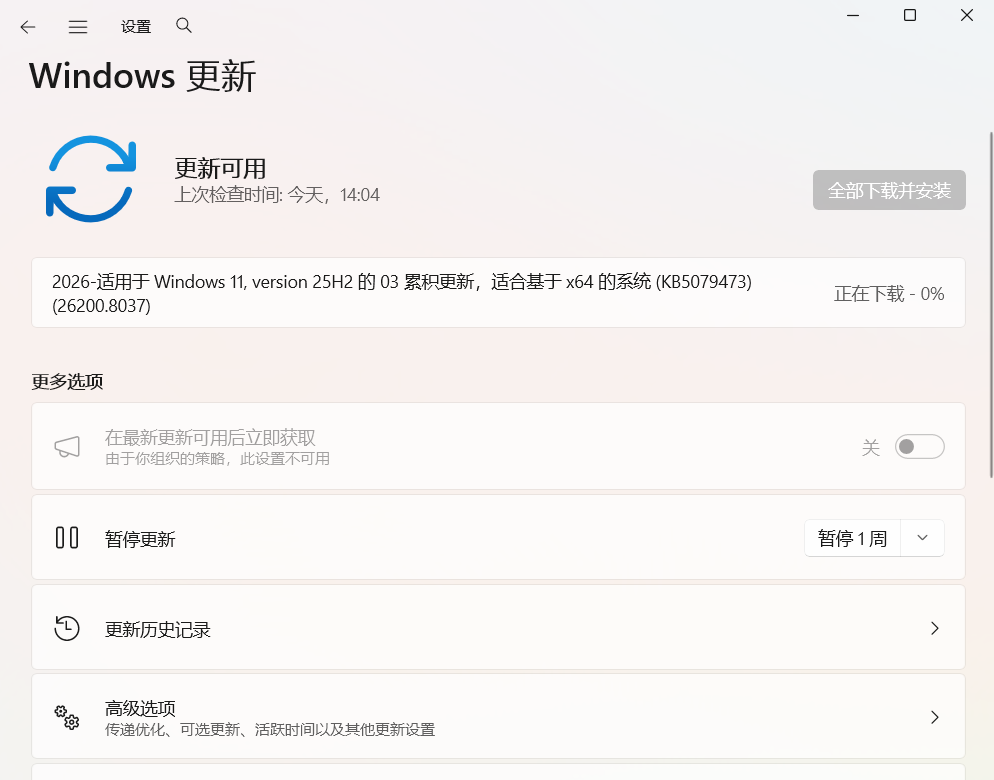Viewport: 994px width, 780px height.
Task: Open 高级选项 via its chevron
Action: click(x=934, y=717)
